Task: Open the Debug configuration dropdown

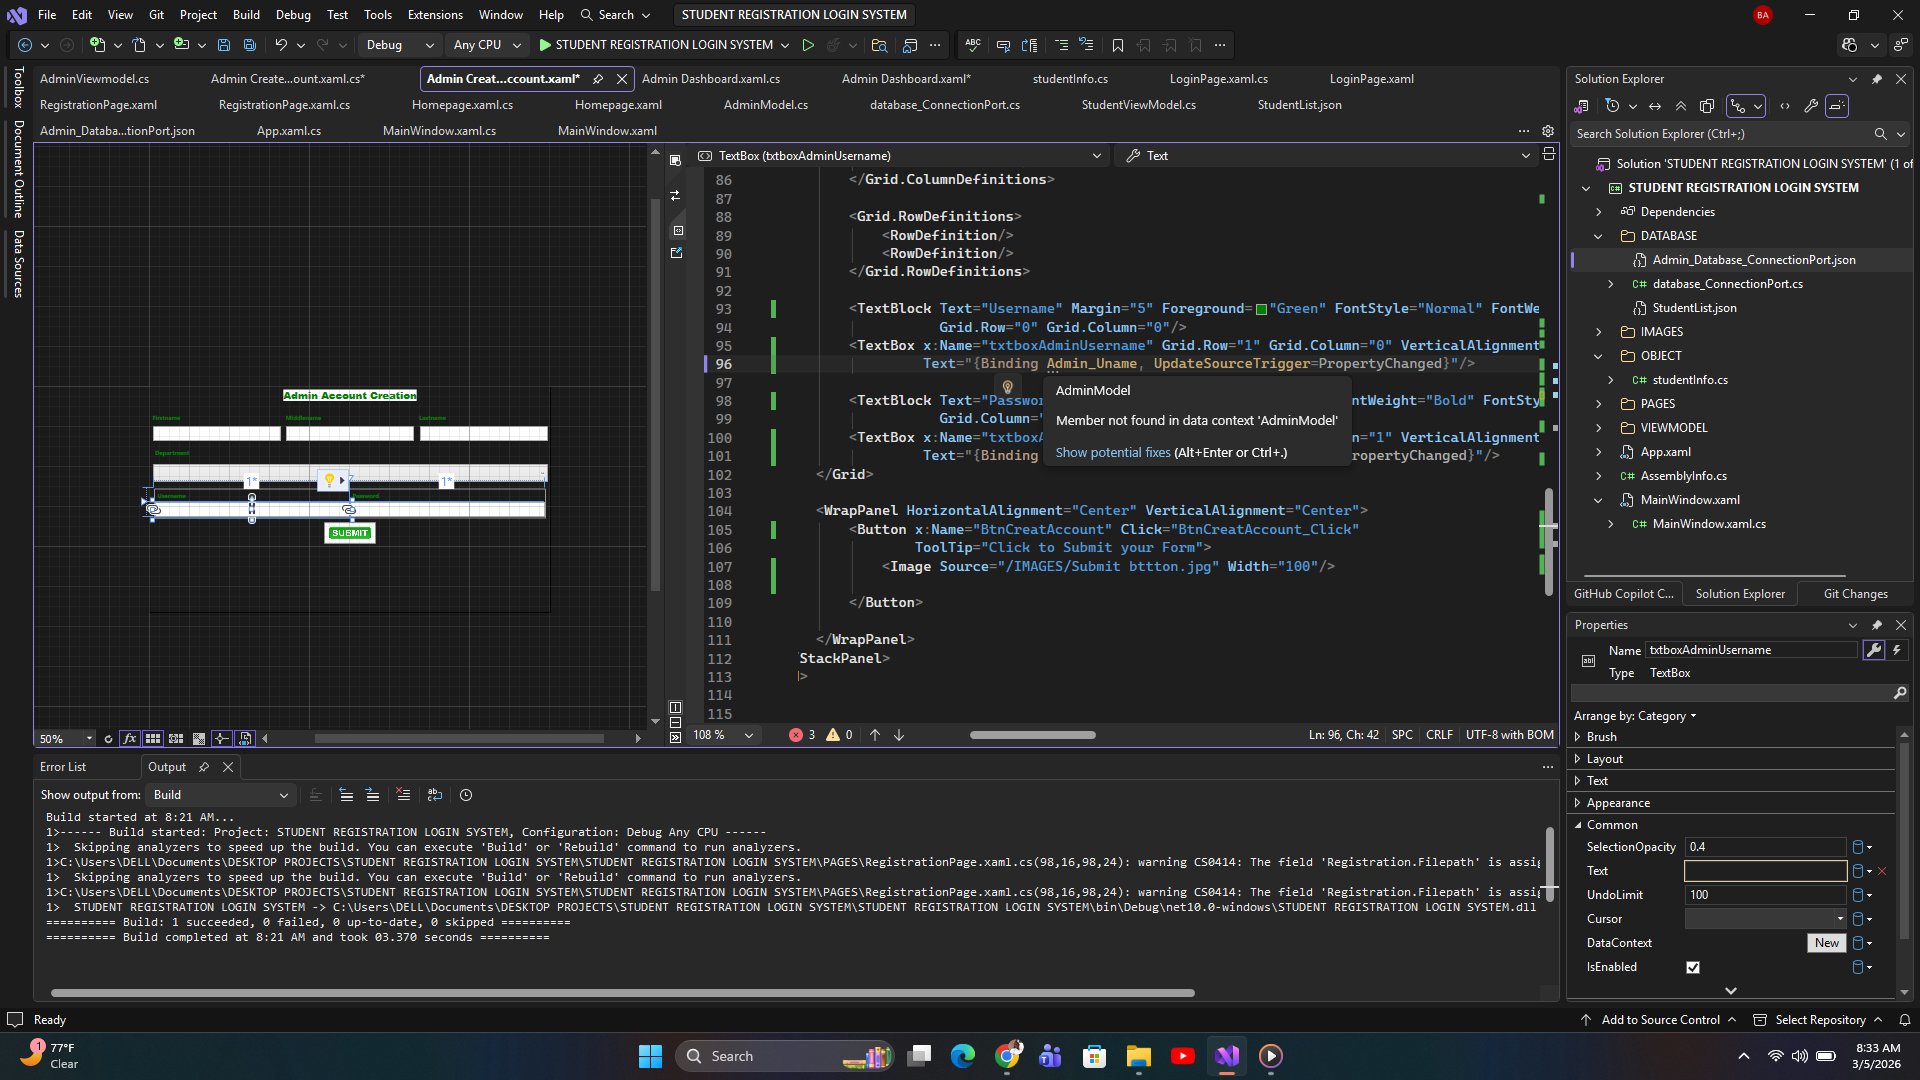Action: click(x=400, y=45)
